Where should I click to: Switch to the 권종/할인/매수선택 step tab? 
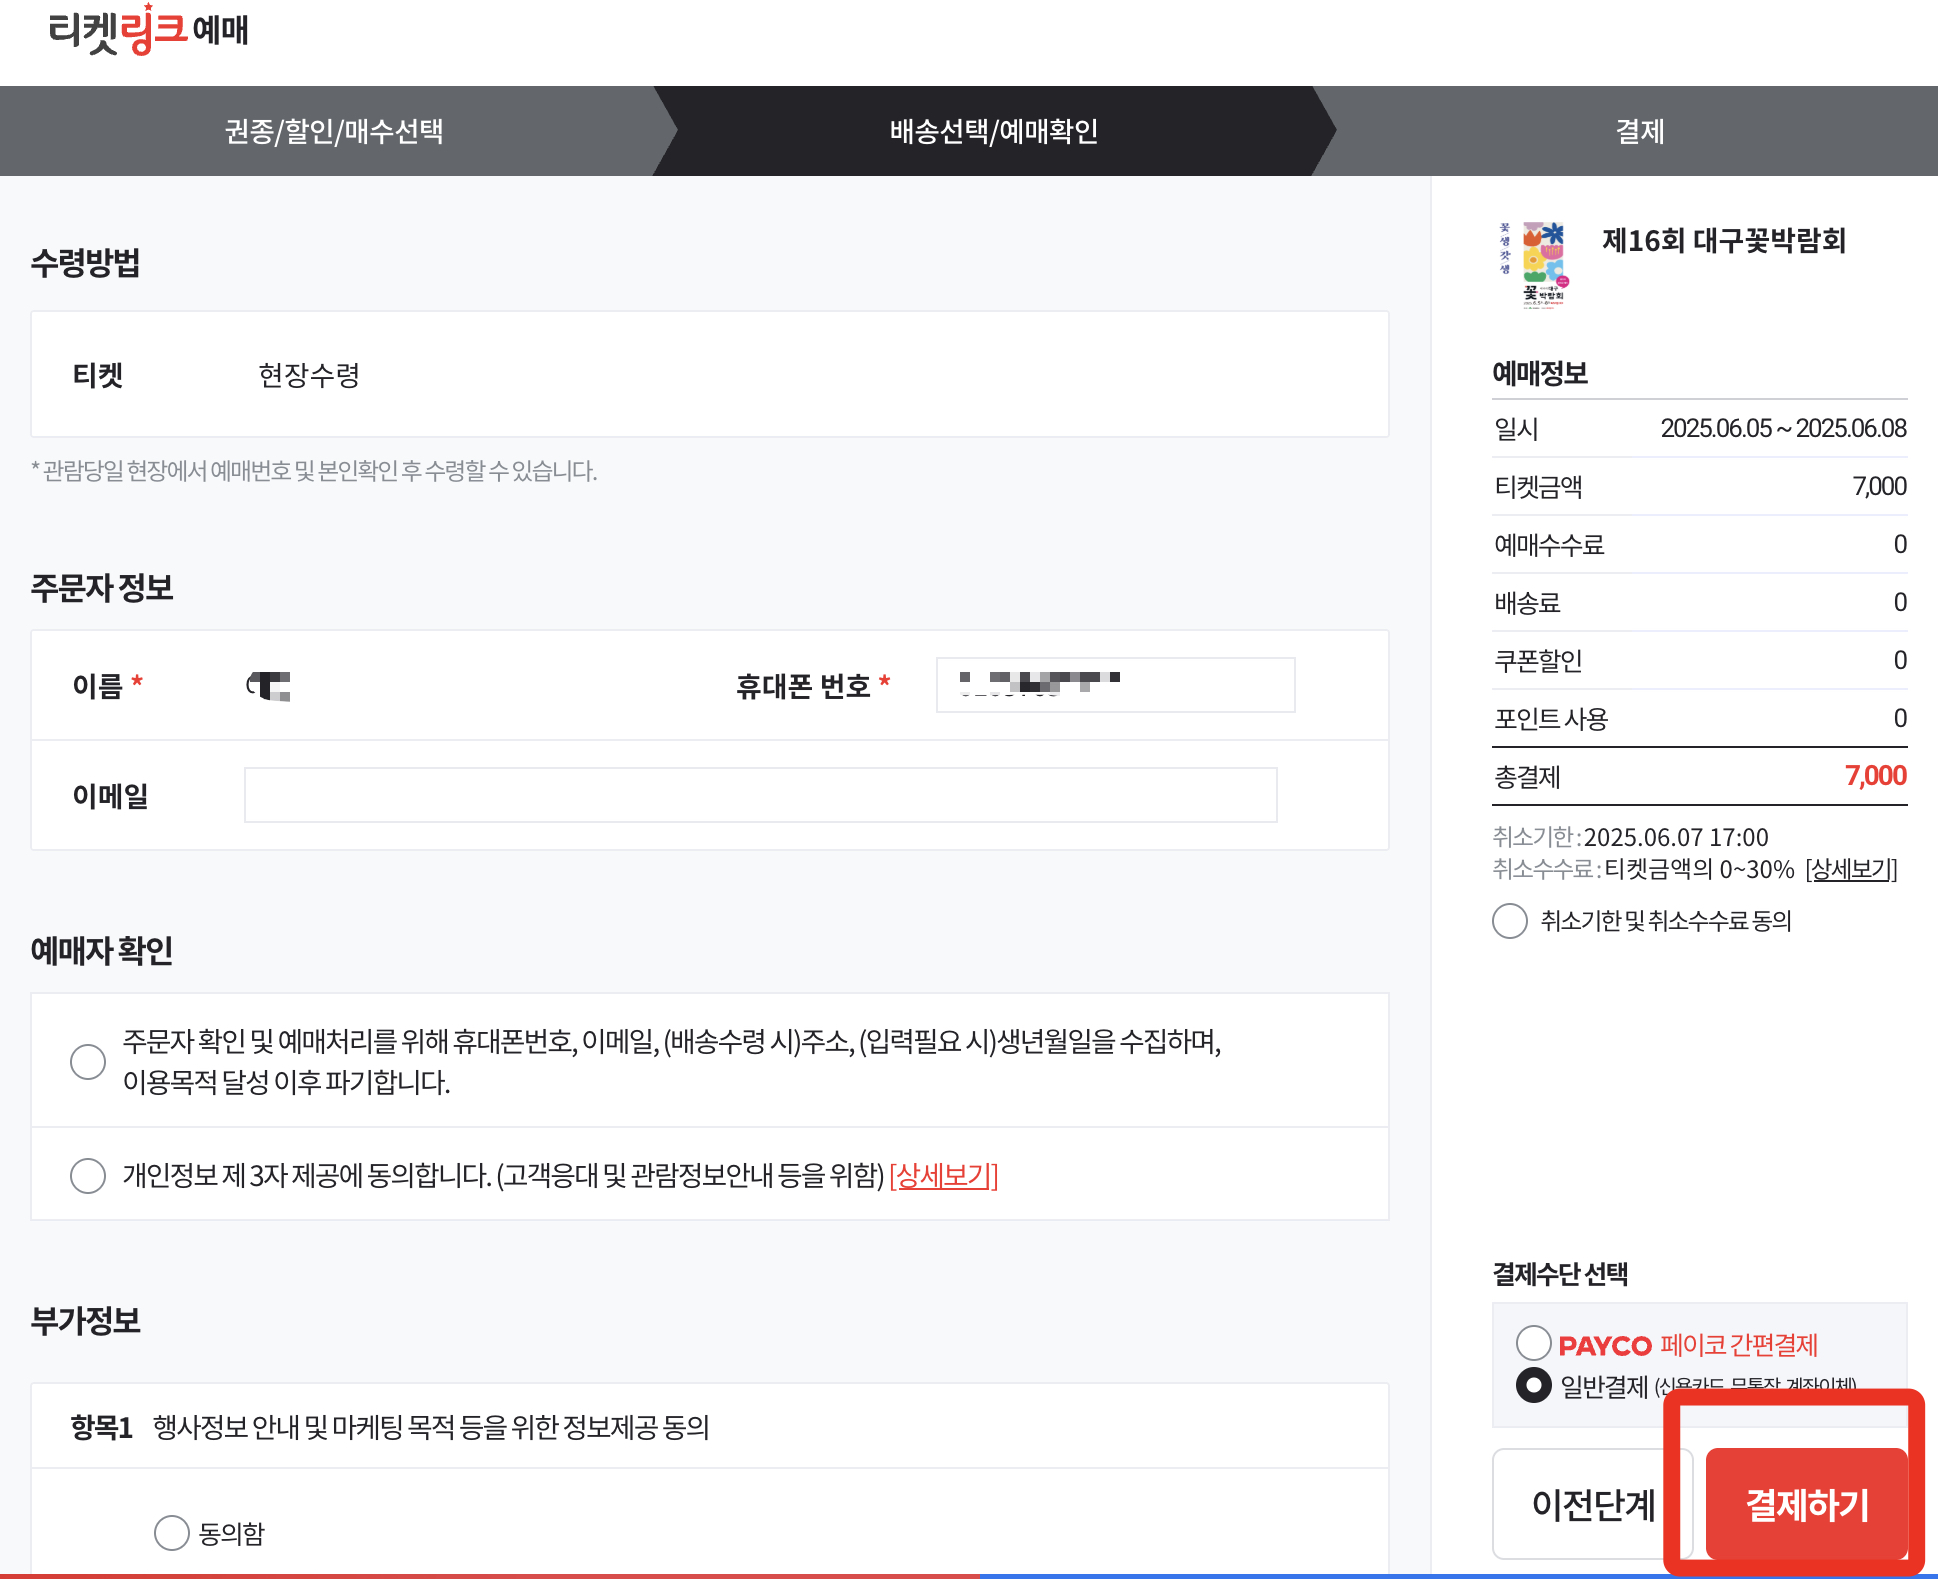click(x=336, y=131)
